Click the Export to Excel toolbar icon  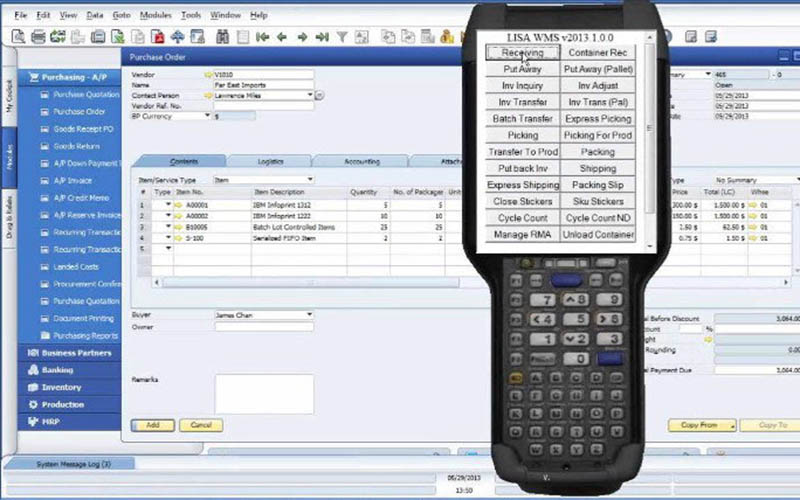point(118,37)
